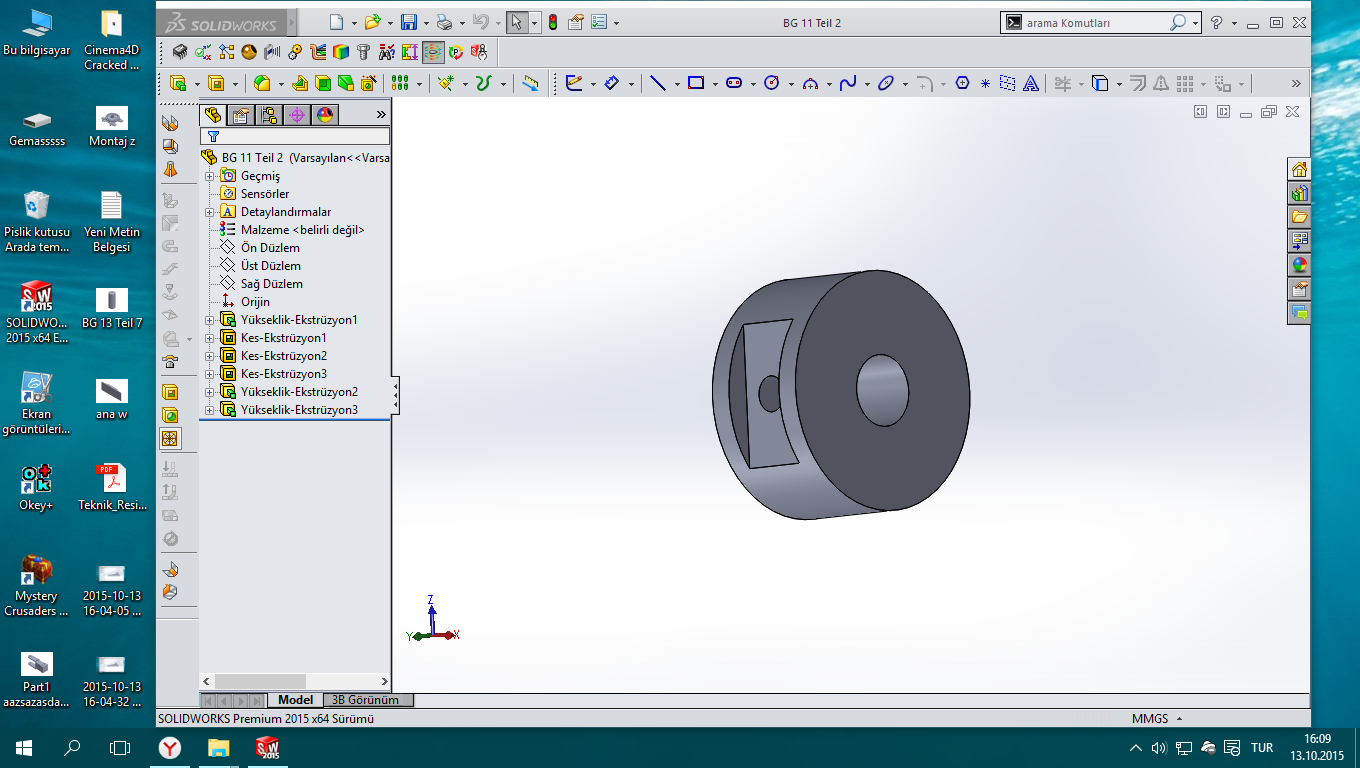Click the Linear Pattern icon
The width and height of the screenshot is (1360, 768).
coord(400,83)
